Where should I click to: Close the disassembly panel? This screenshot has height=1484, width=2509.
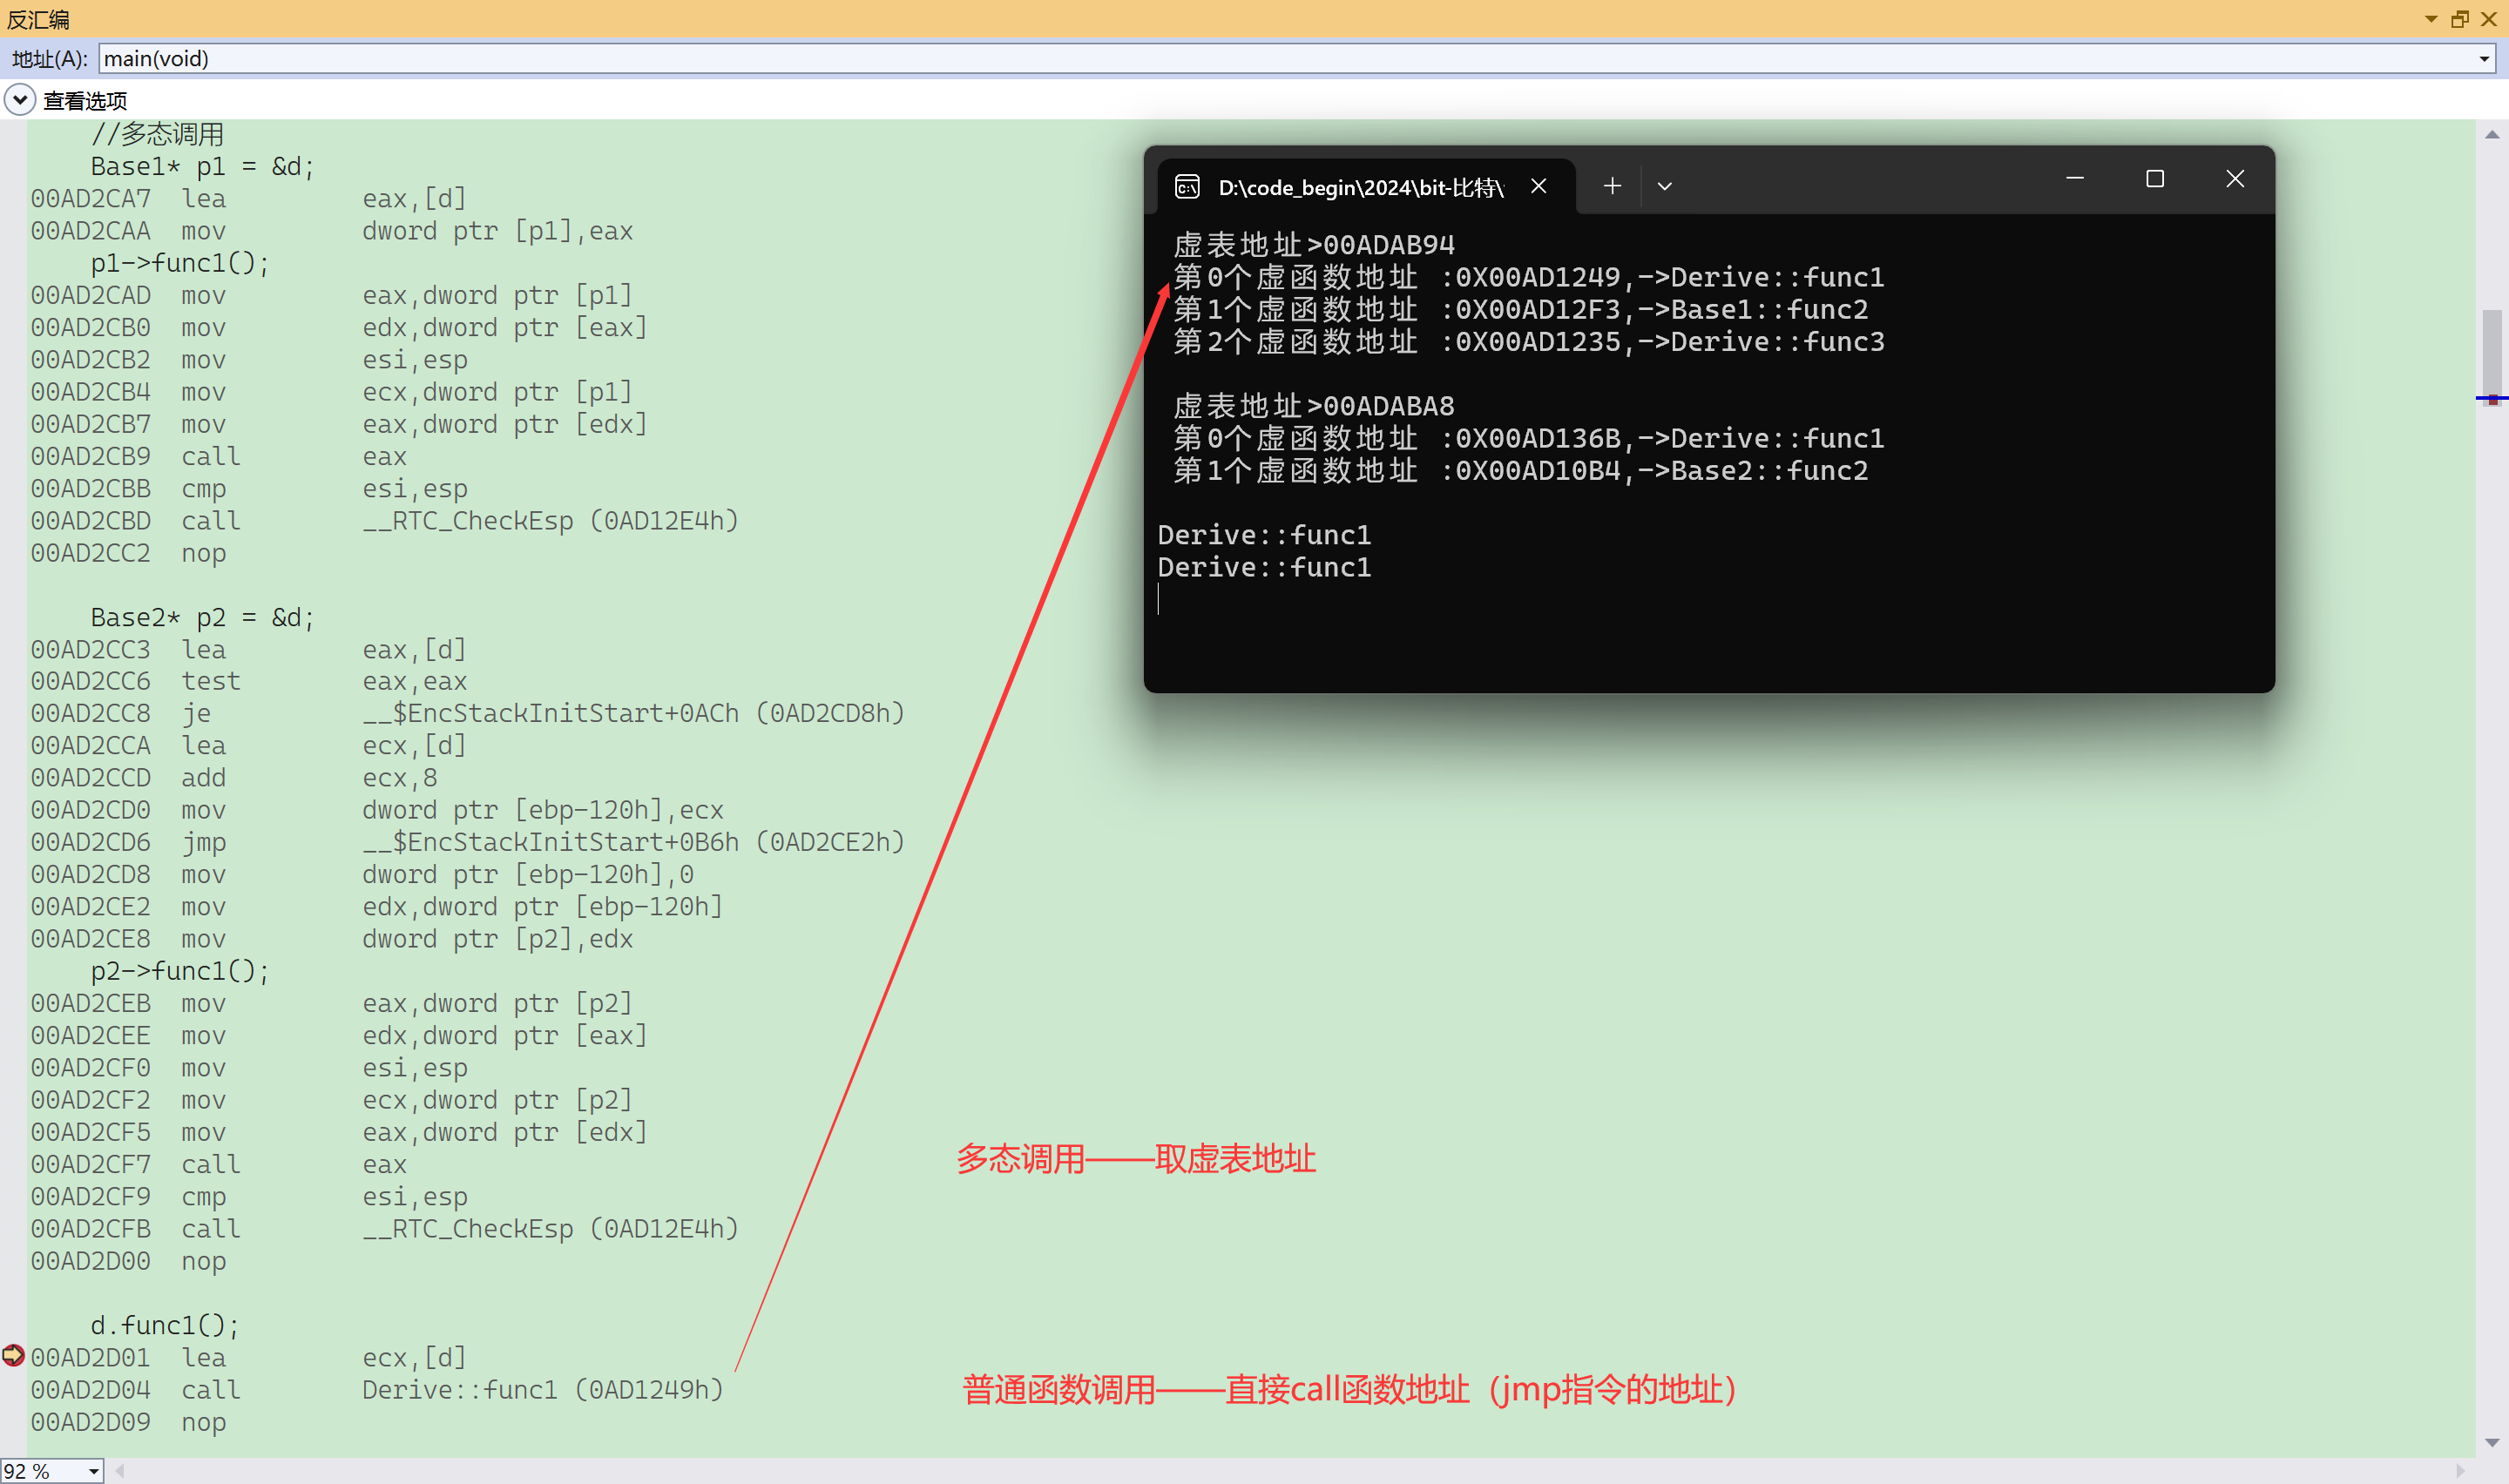[2489, 19]
